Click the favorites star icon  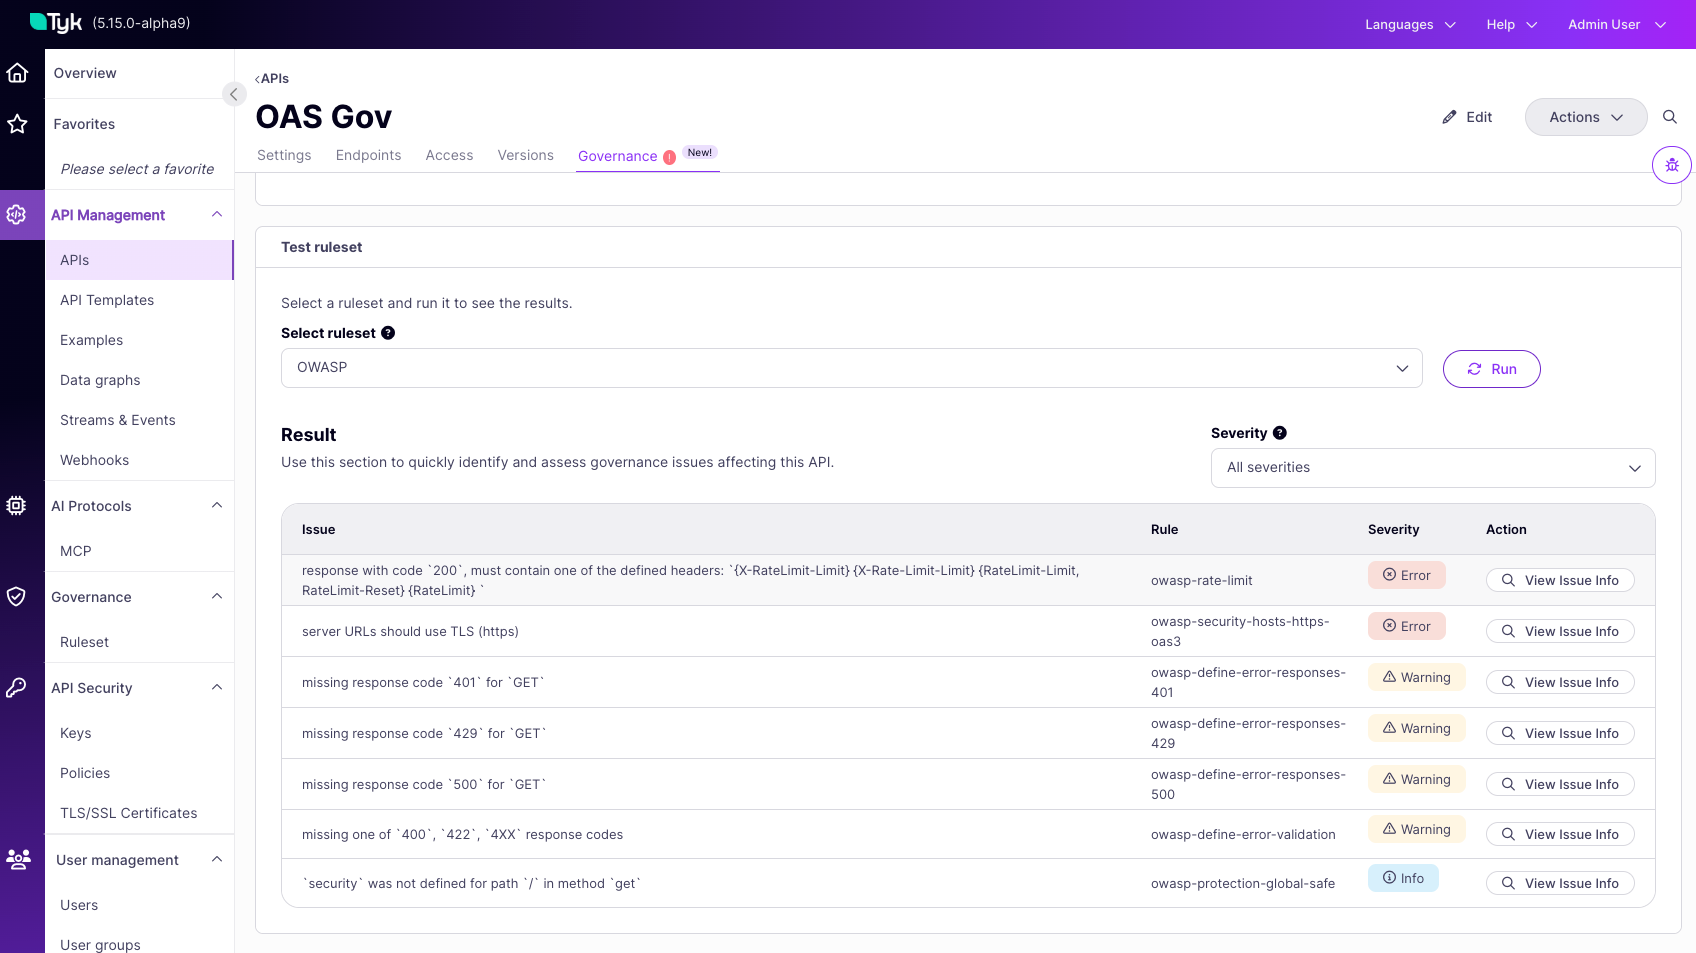17,124
